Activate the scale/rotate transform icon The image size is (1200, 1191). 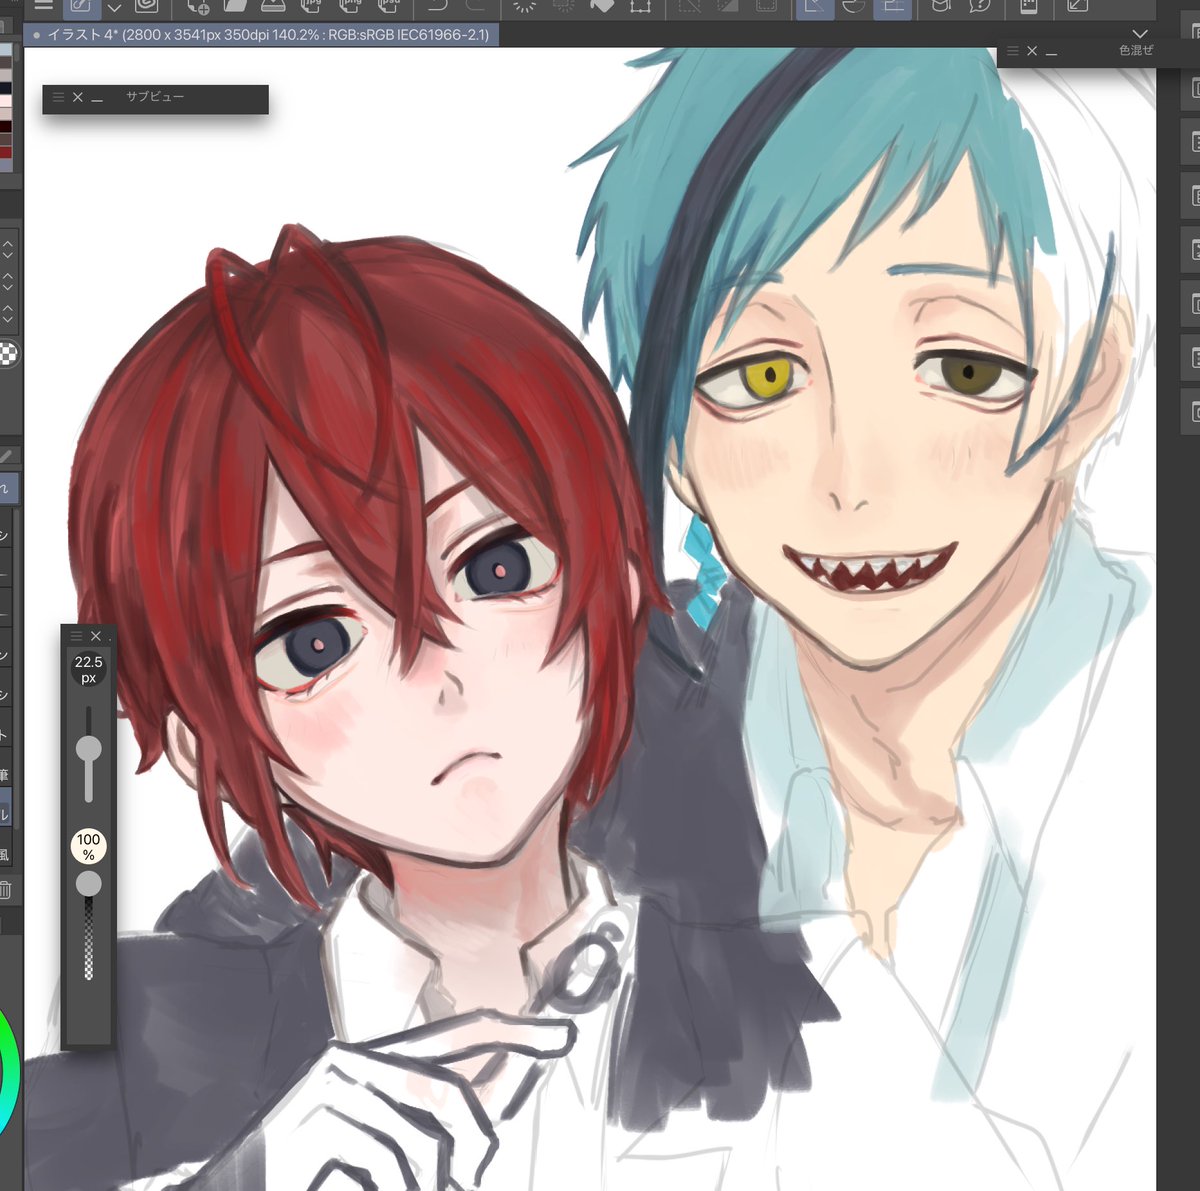(x=640, y=6)
